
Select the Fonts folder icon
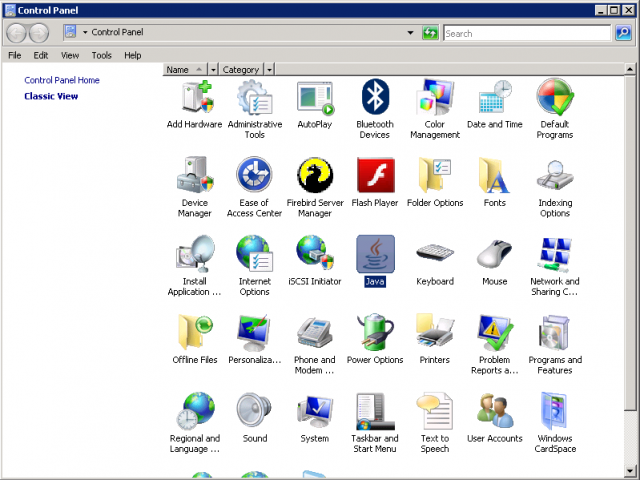click(495, 183)
